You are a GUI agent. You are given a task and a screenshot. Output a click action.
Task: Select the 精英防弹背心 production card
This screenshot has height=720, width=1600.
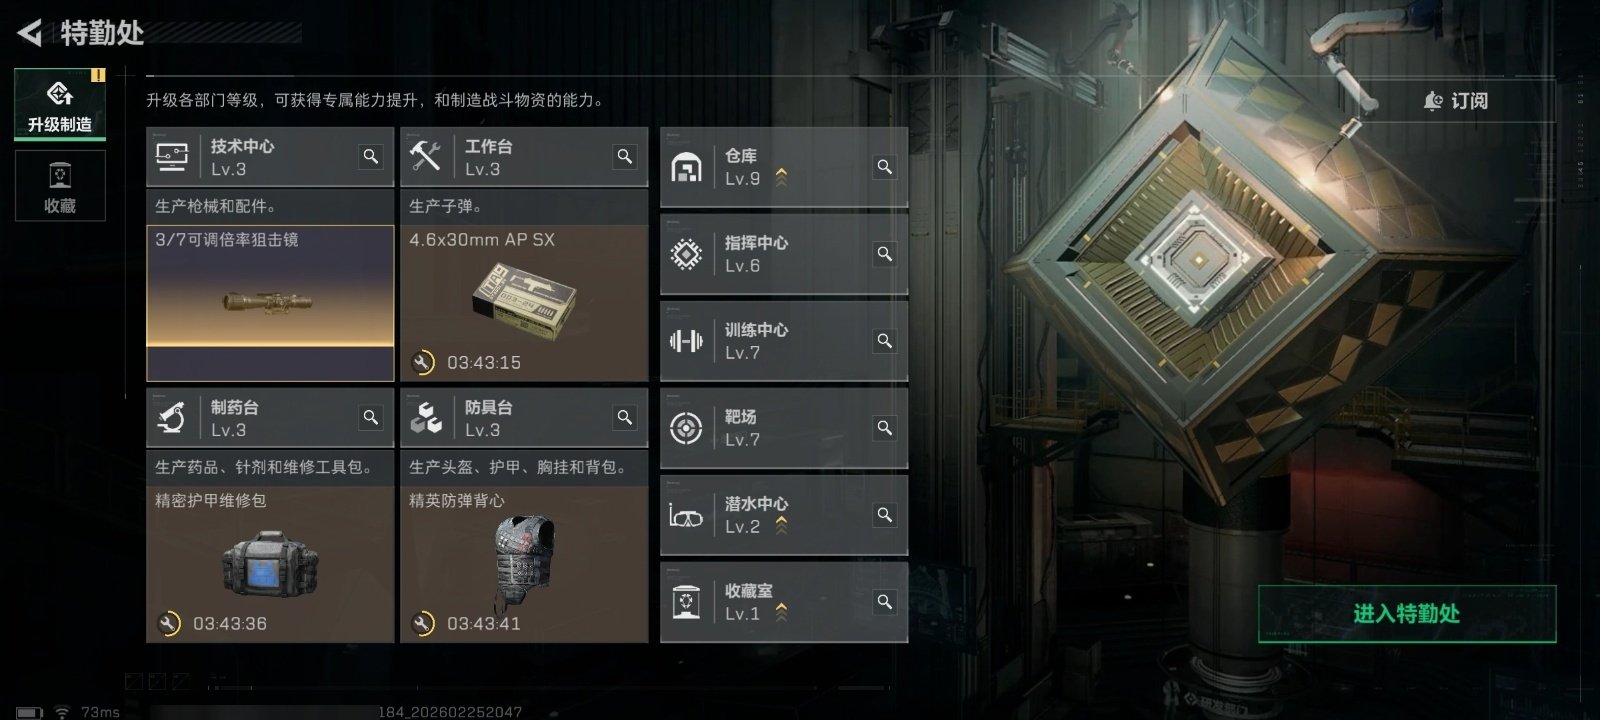[x=524, y=564]
